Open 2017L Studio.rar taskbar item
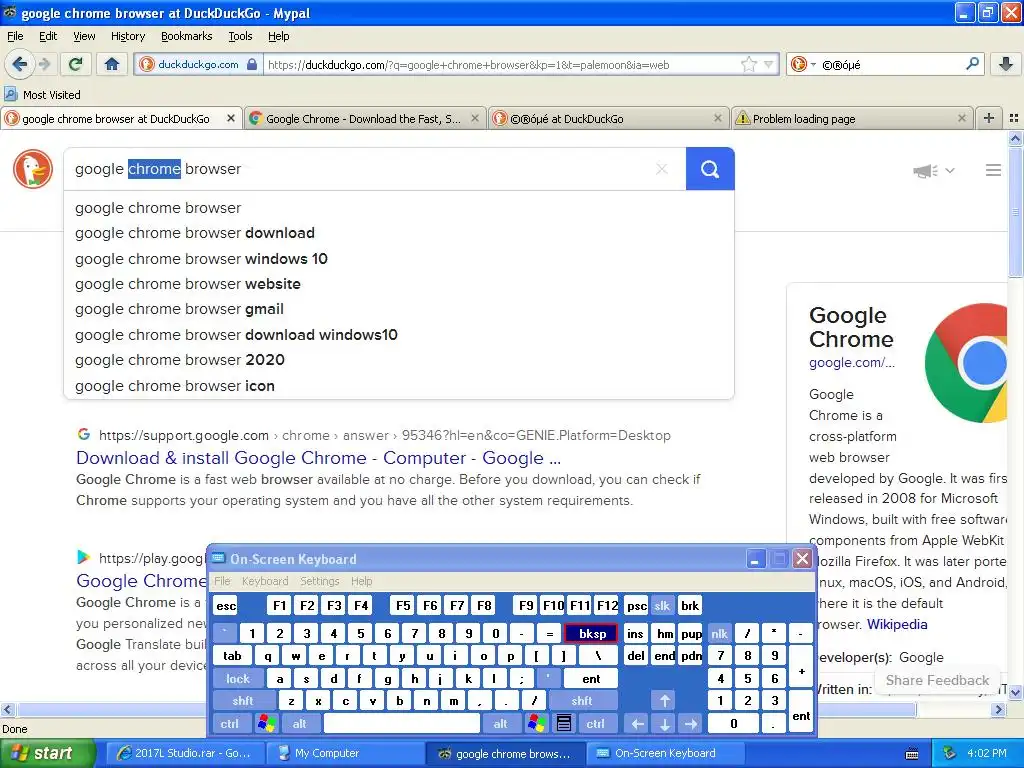This screenshot has width=1024, height=768. pos(184,753)
